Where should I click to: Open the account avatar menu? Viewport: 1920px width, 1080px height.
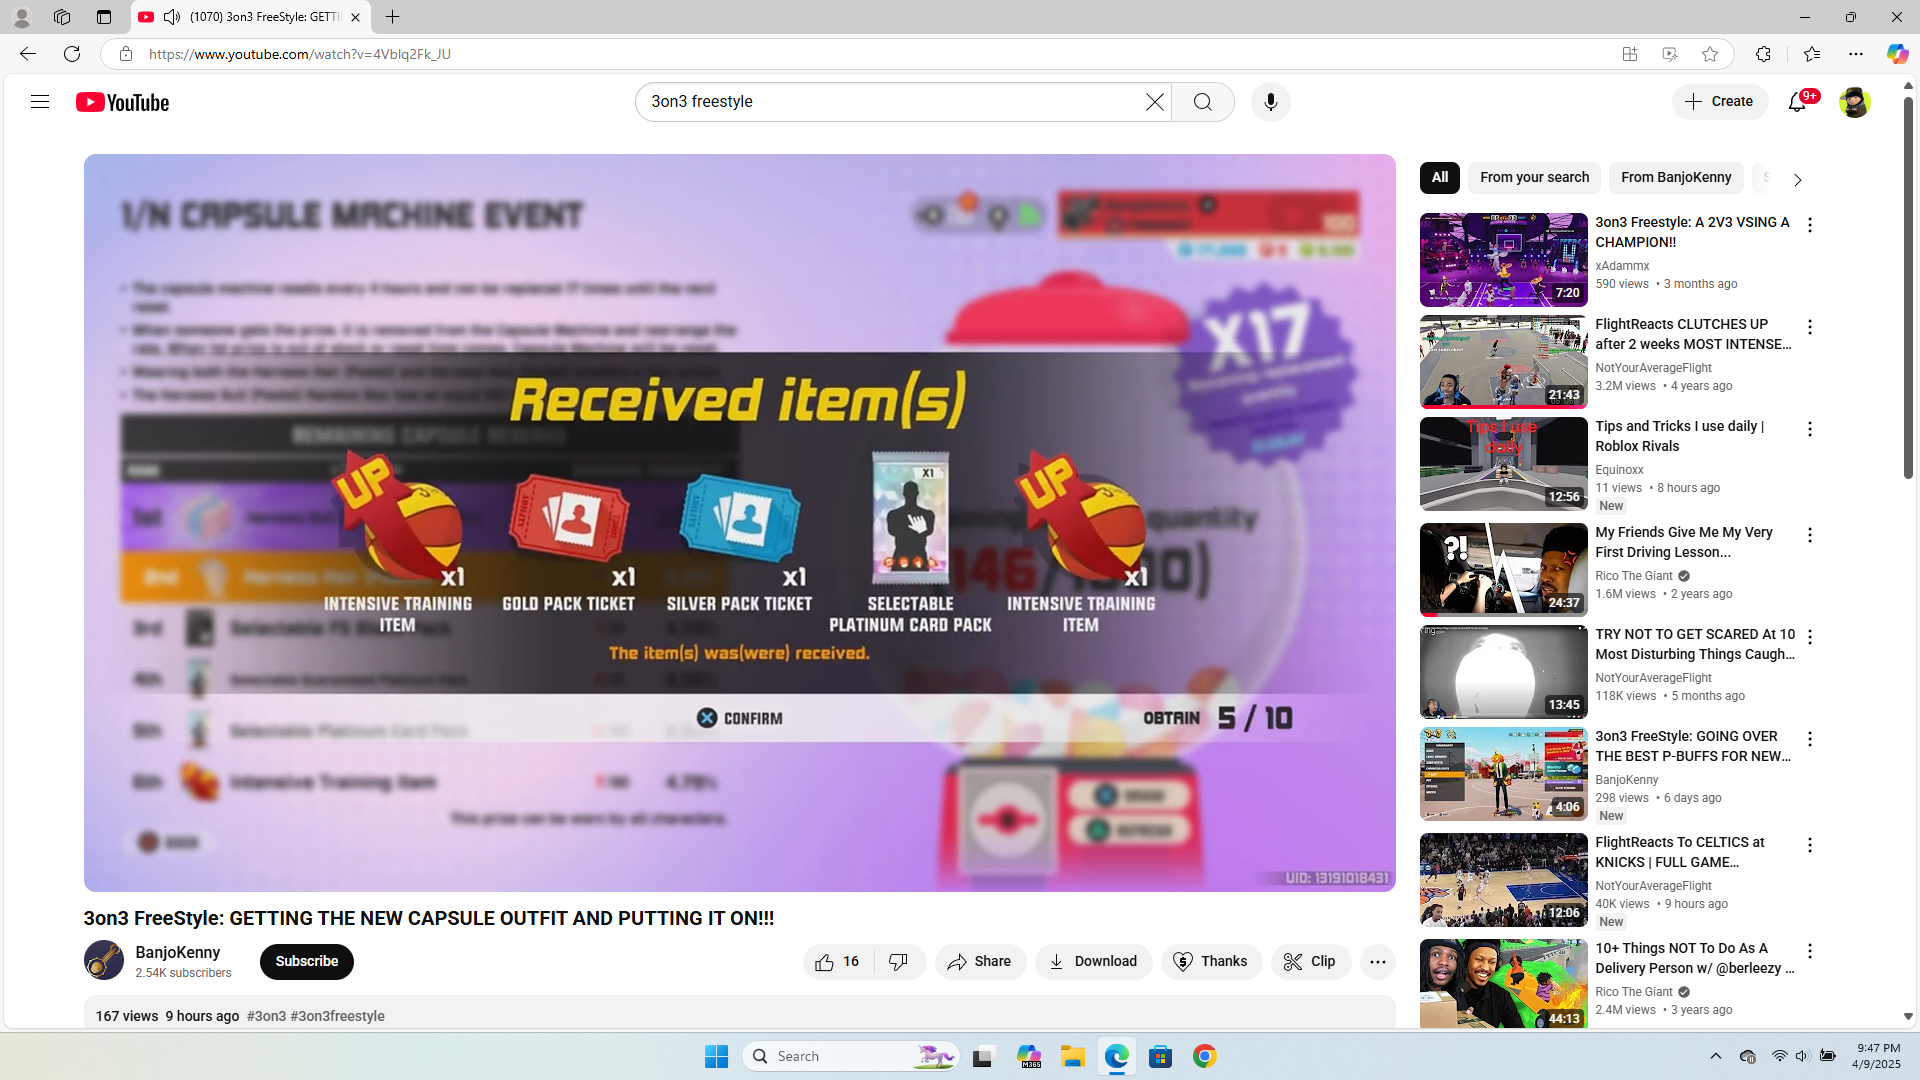[1854, 102]
